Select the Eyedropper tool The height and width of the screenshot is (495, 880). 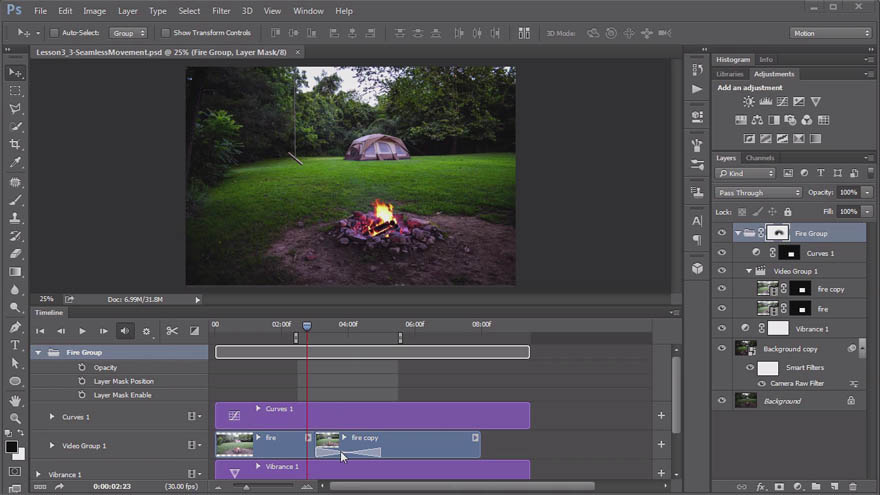coord(15,162)
